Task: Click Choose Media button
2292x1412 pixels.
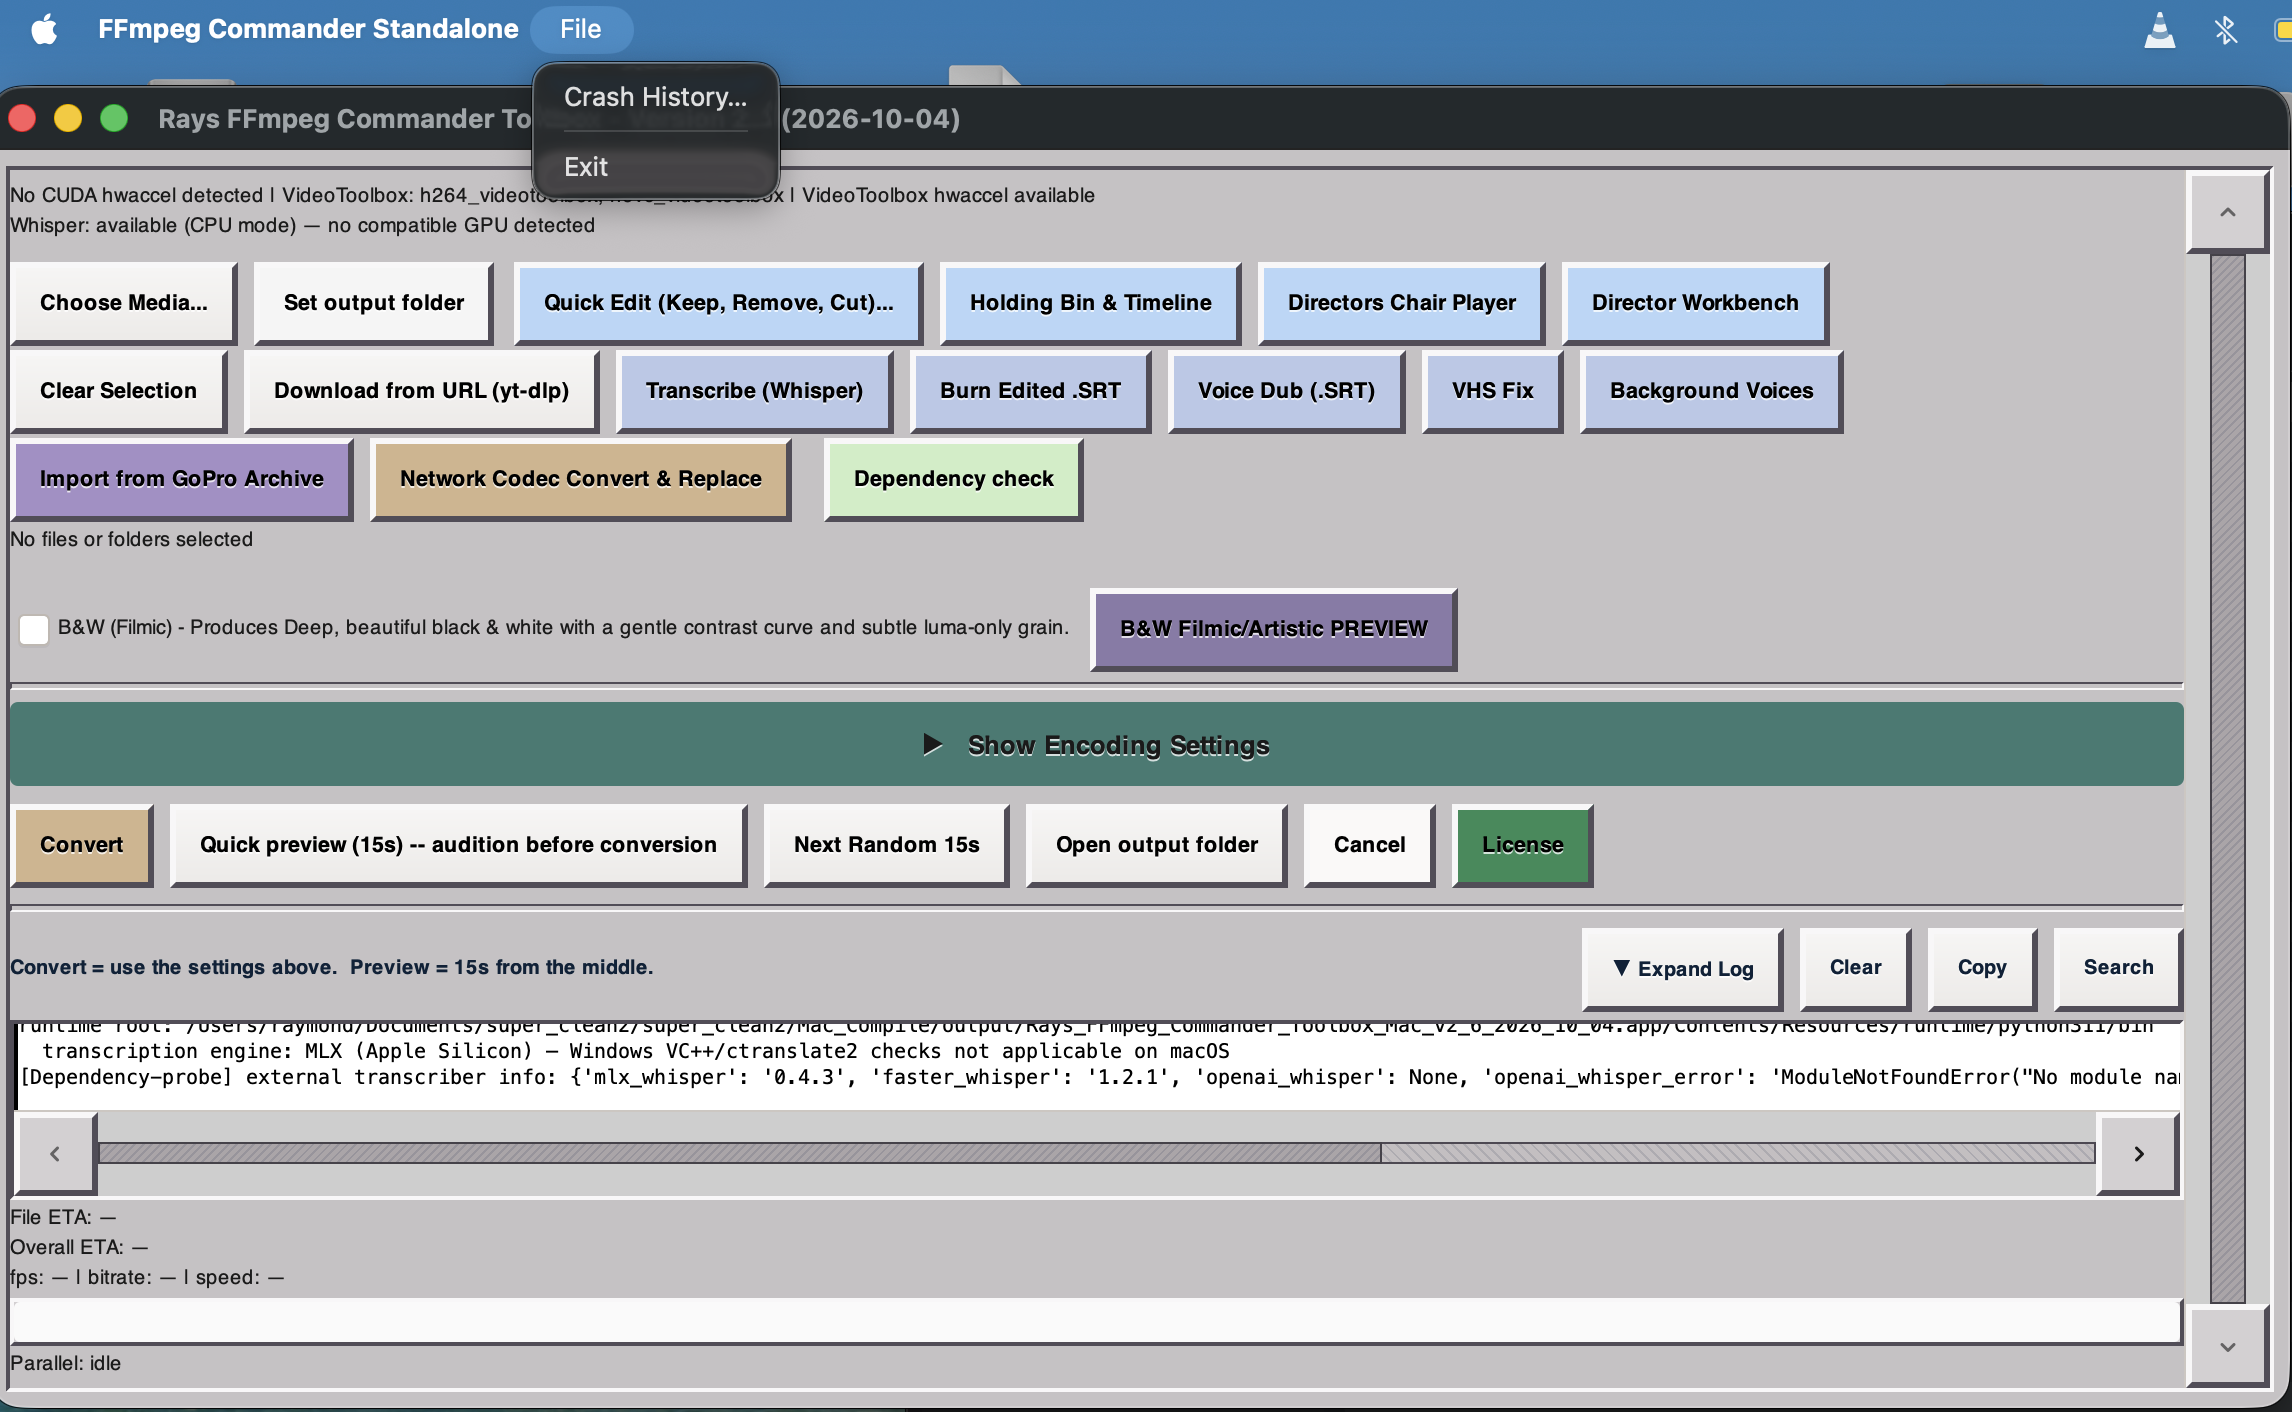Action: click(x=124, y=303)
